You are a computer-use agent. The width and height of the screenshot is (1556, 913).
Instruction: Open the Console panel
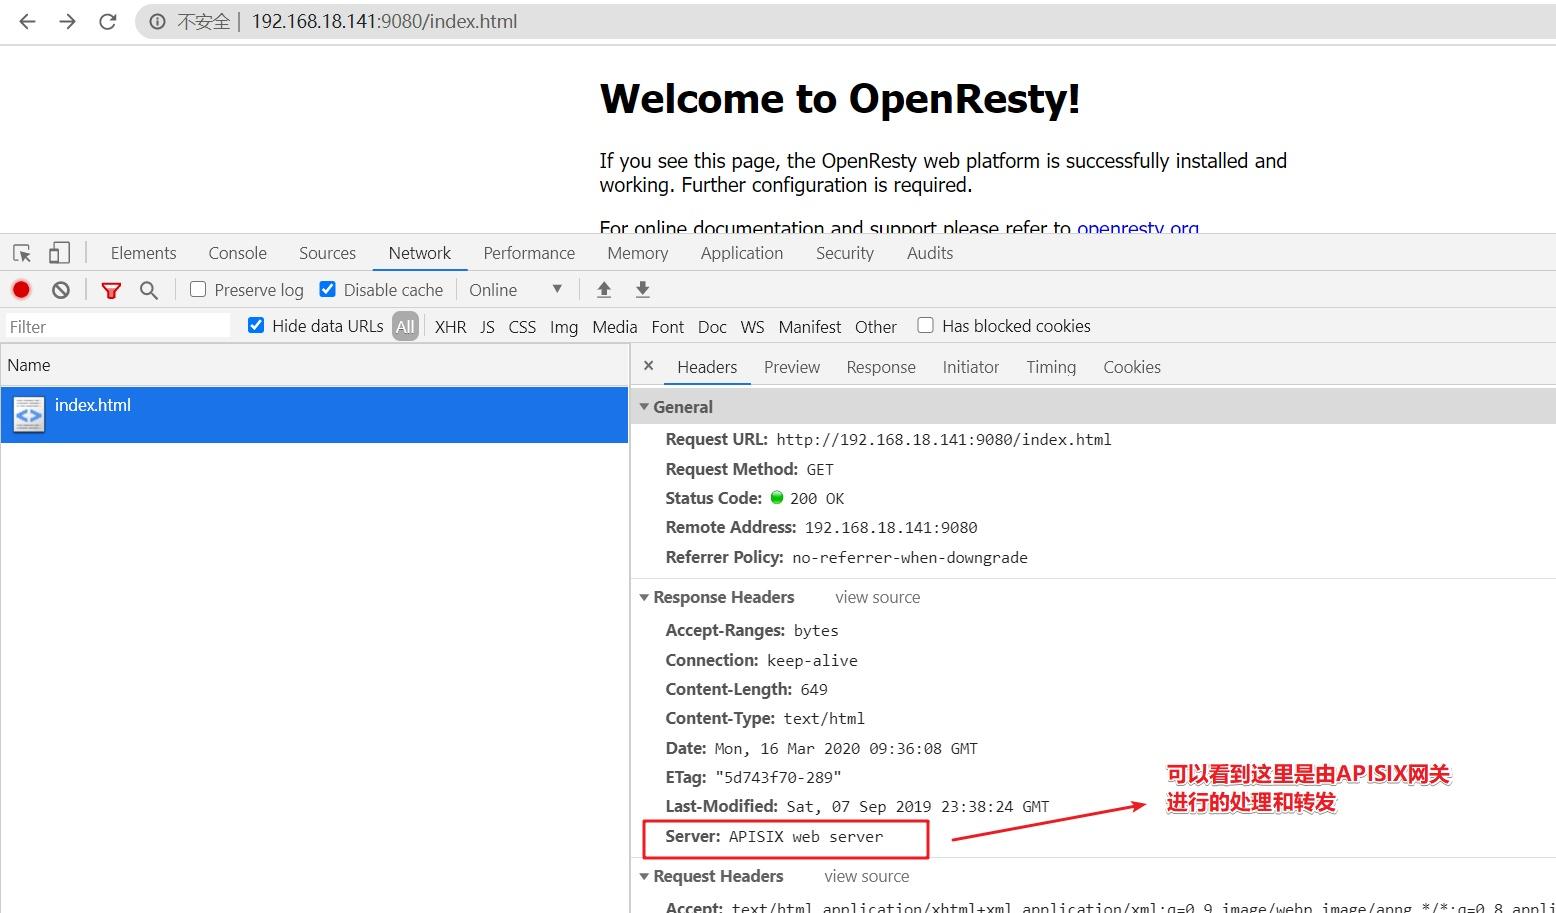click(x=237, y=253)
